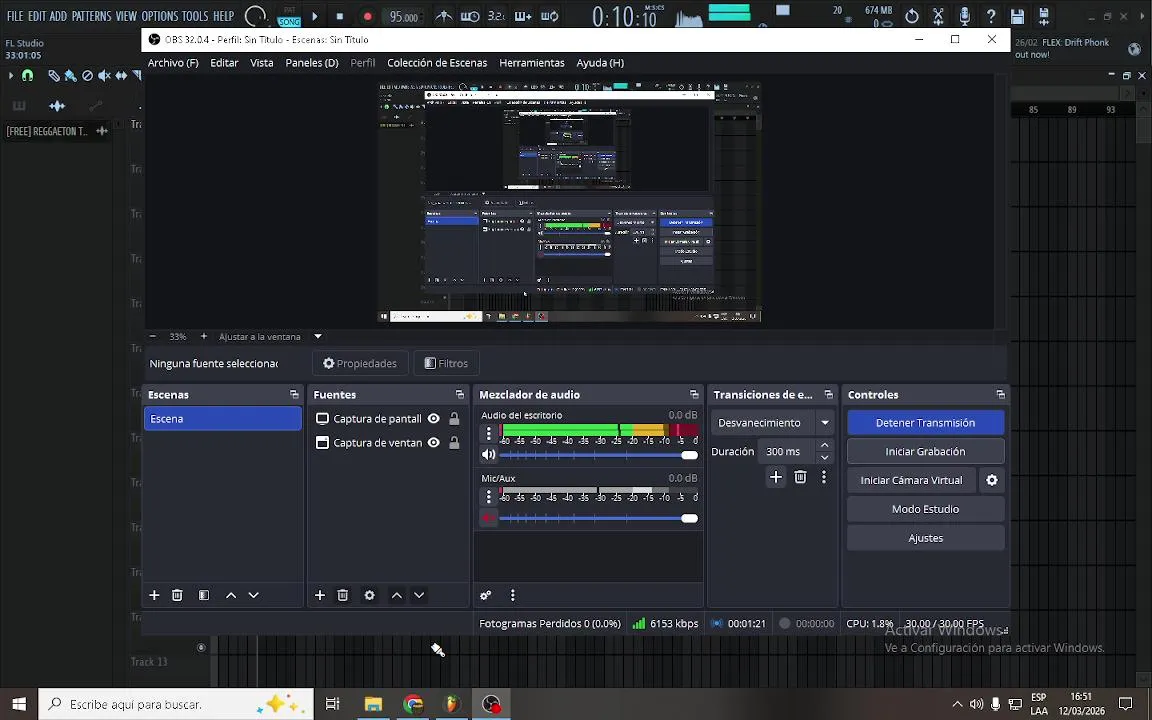Viewport: 1152px width, 720px height.
Task: Toggle visibility of Captura de pantalla source
Action: pyautogui.click(x=433, y=419)
